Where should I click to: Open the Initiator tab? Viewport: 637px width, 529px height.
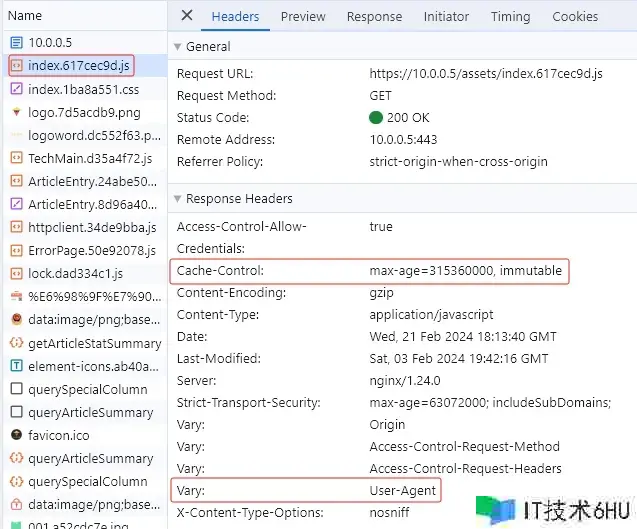coord(446,16)
